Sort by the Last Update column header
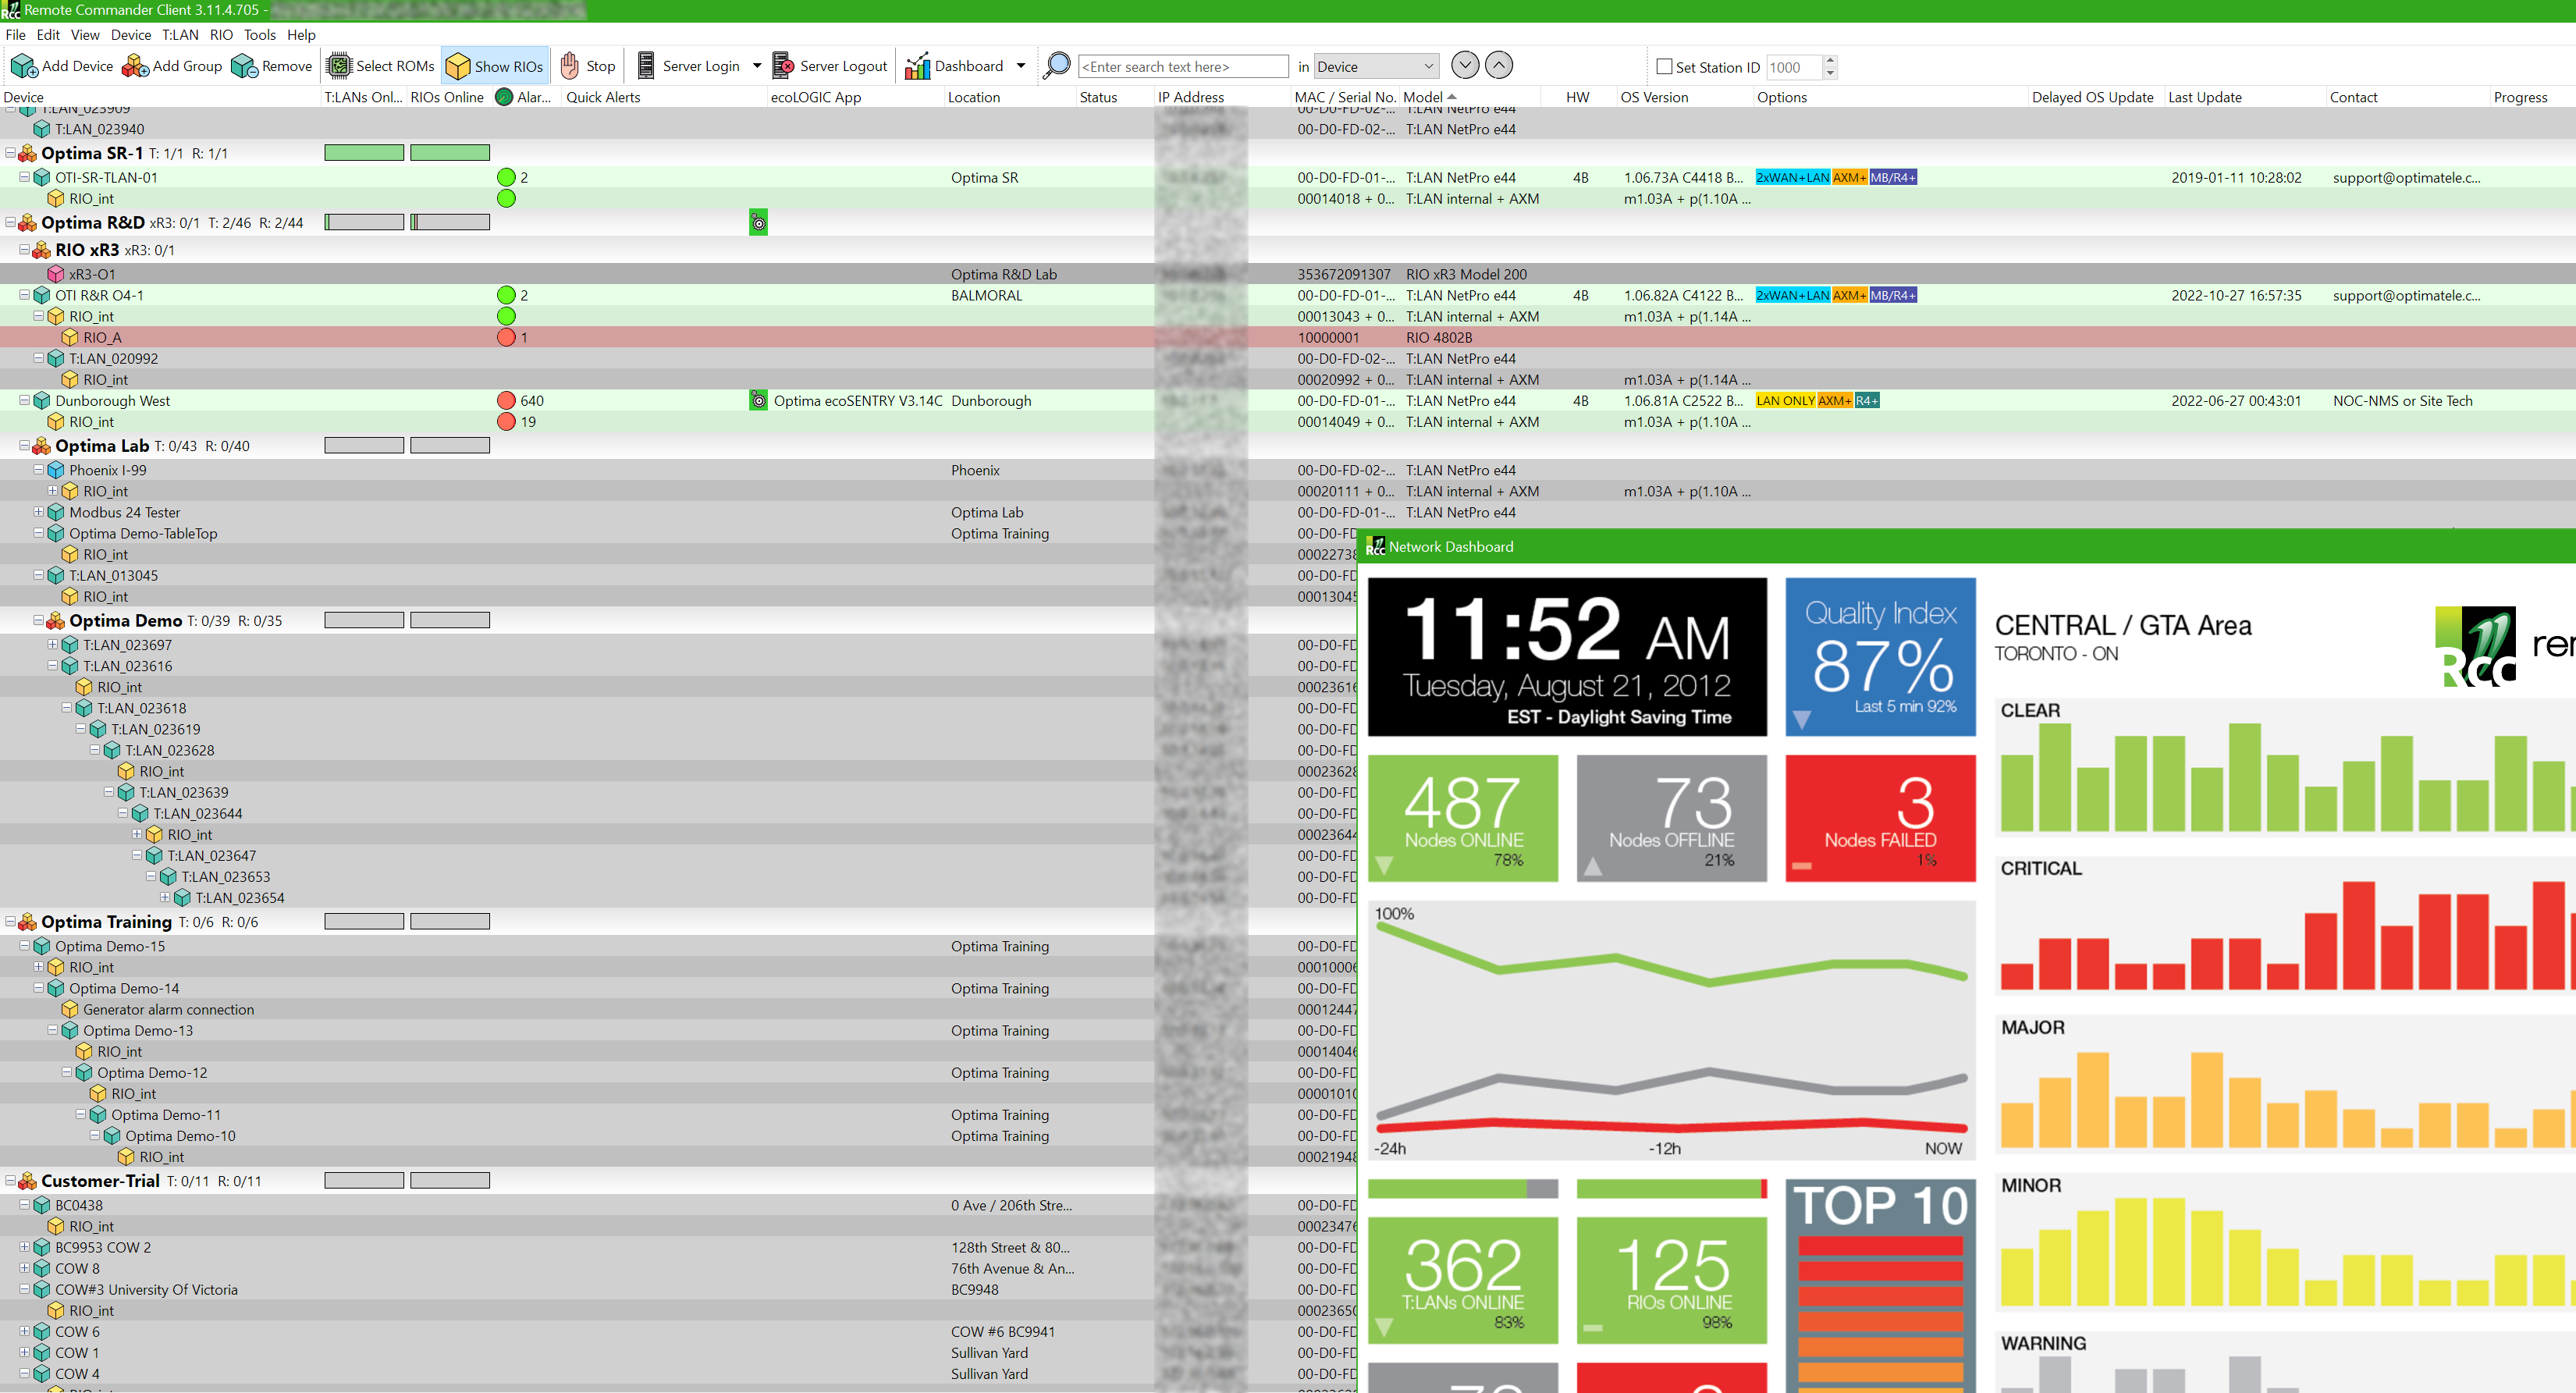2576x1393 pixels. click(x=2244, y=97)
